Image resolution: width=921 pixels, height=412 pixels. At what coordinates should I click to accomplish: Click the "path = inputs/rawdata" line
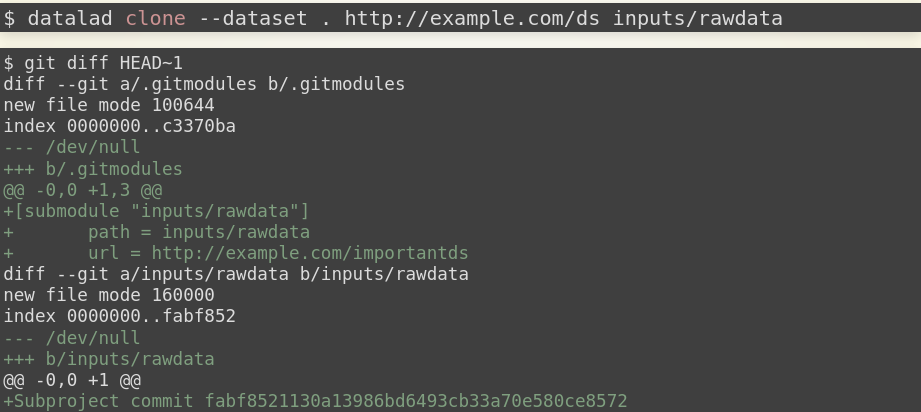coord(213,232)
